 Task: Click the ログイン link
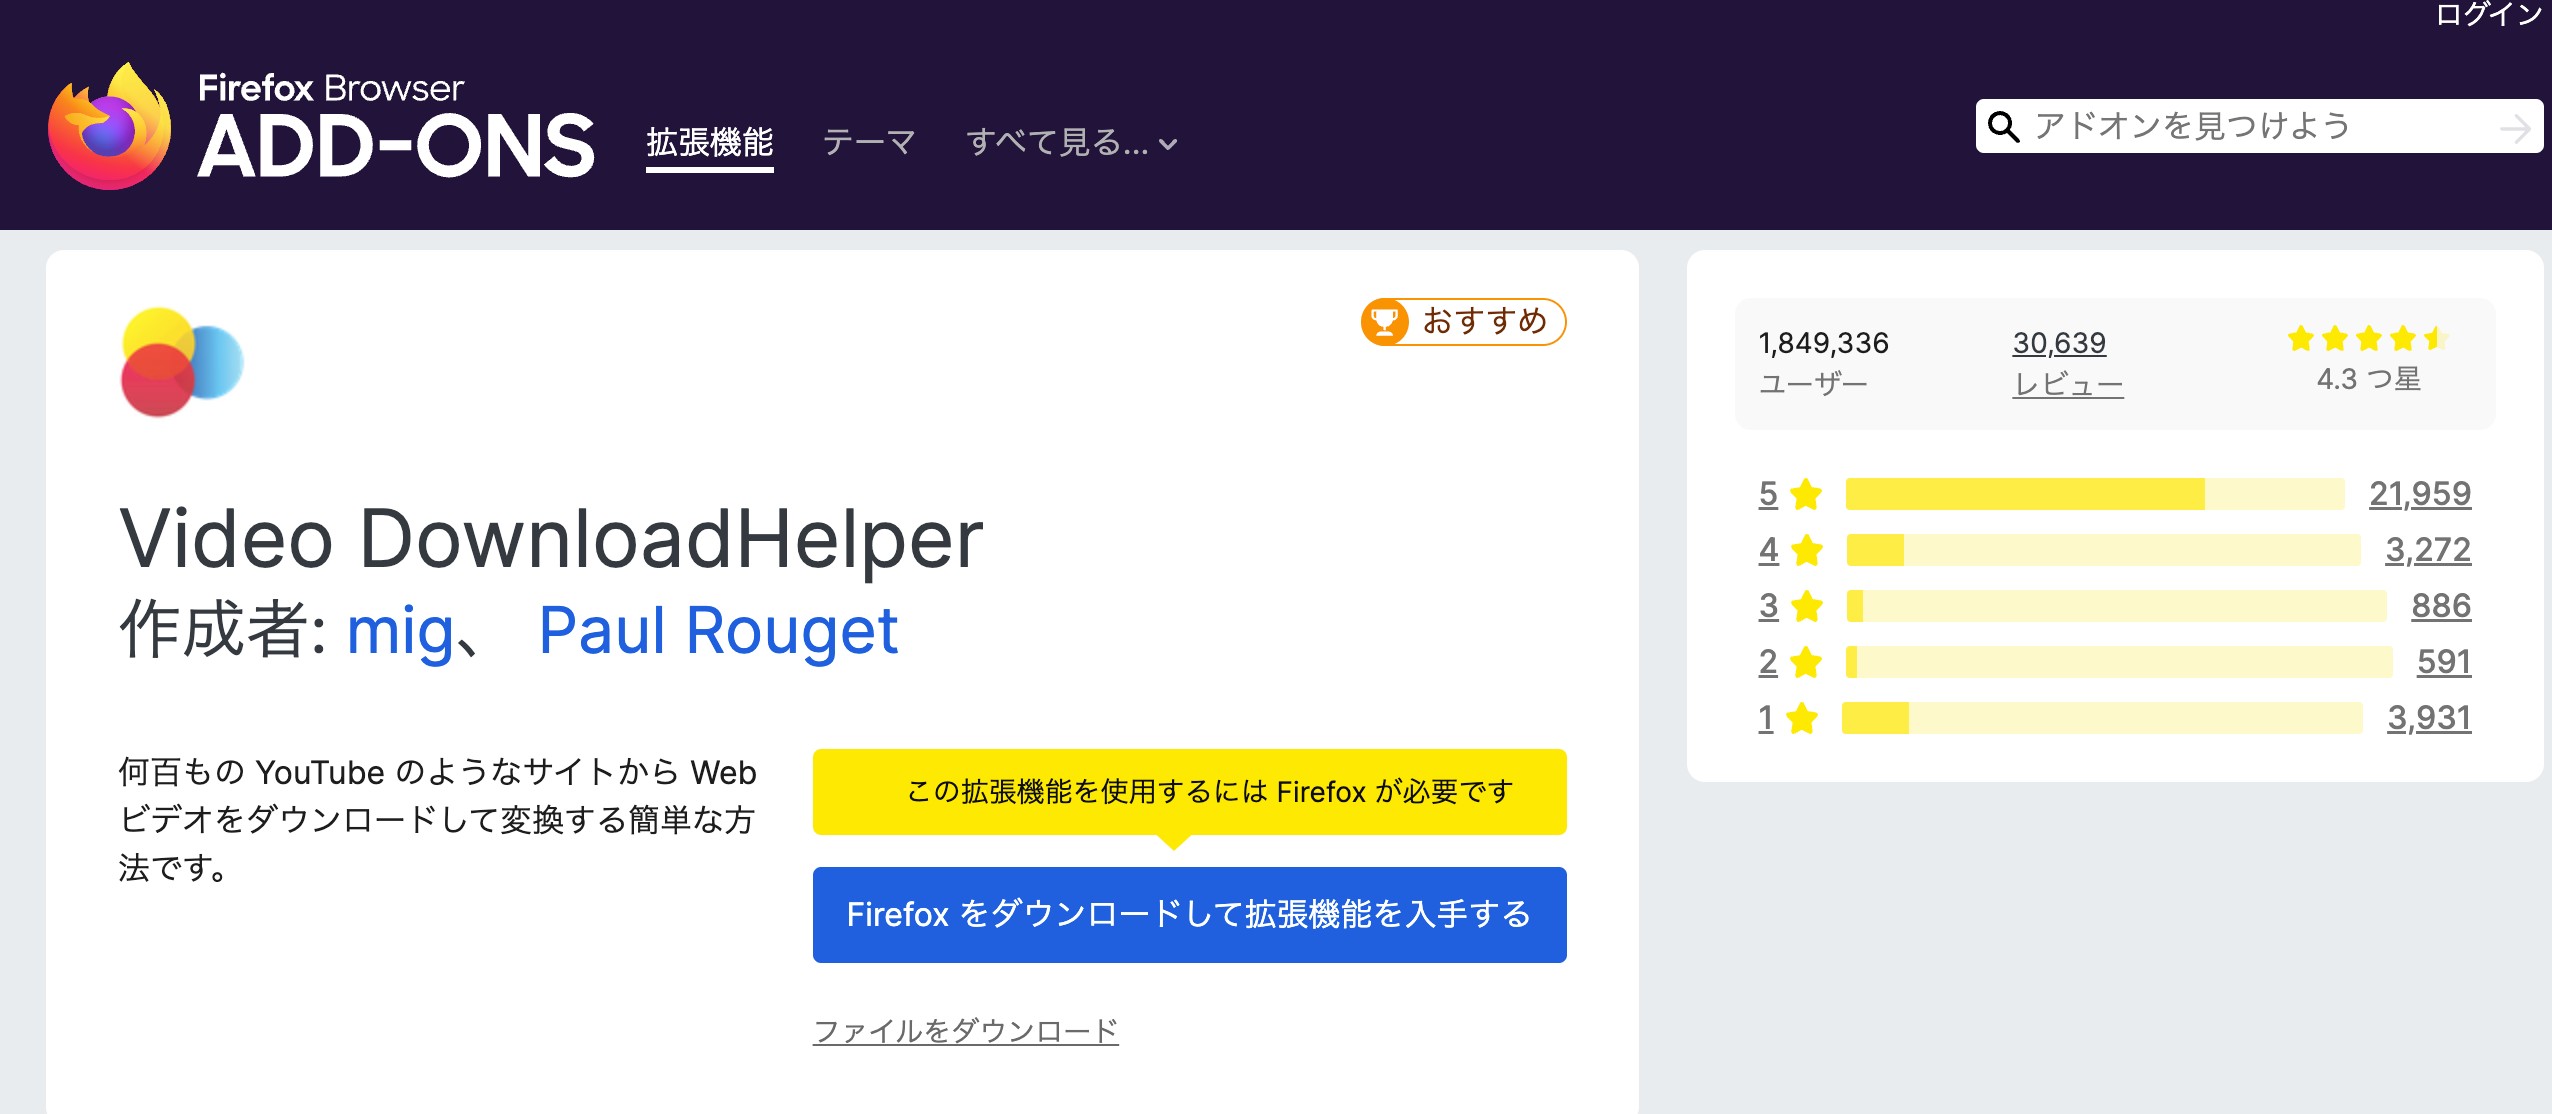pyautogui.click(x=2488, y=14)
